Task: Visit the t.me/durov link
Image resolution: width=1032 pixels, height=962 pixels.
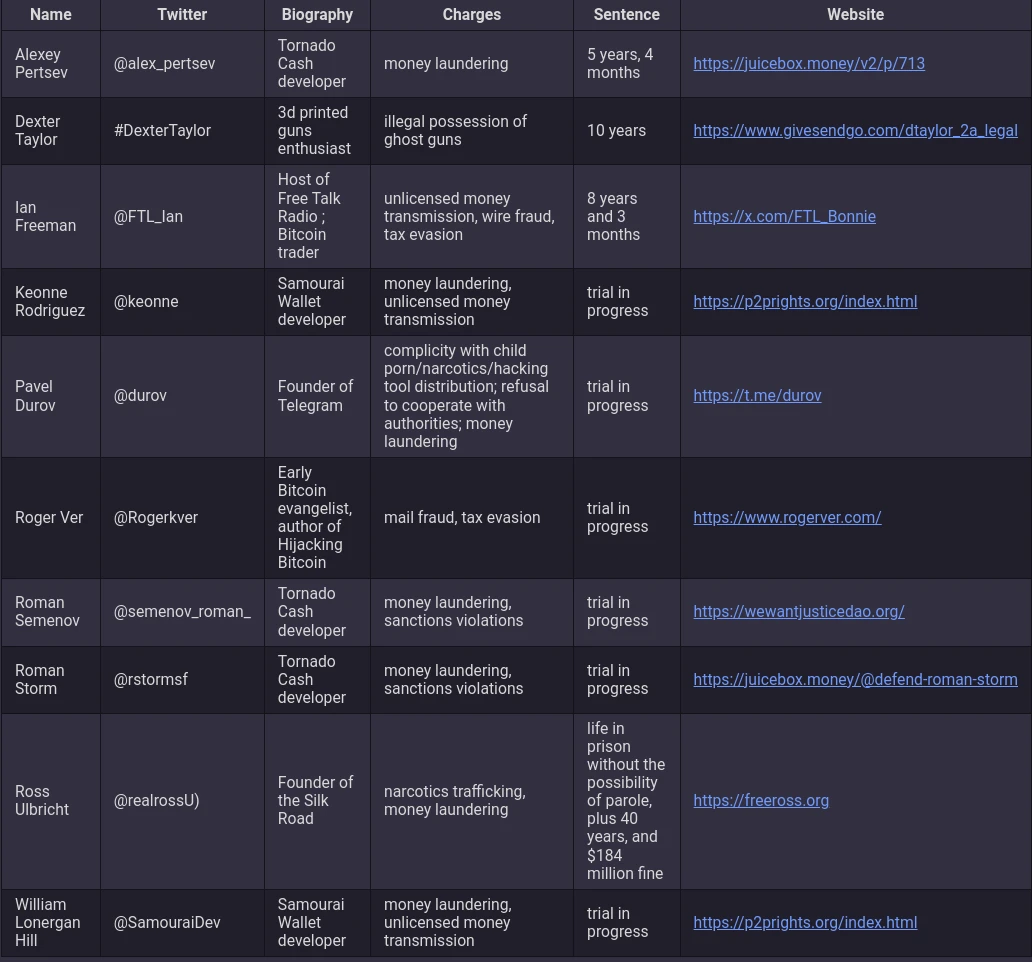Action: tap(757, 396)
